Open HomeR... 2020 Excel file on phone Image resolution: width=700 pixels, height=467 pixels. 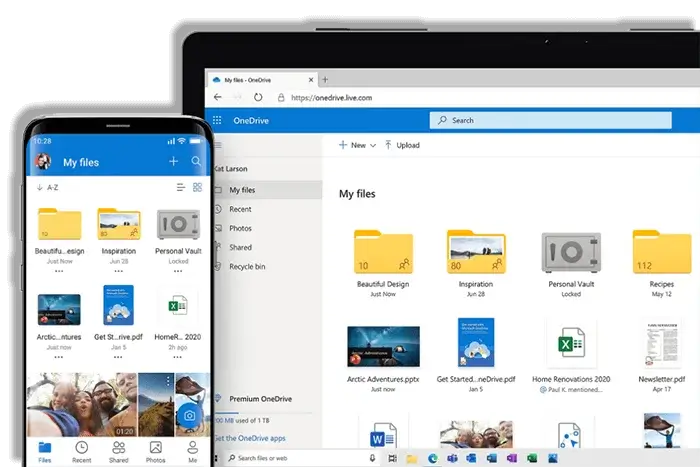click(178, 305)
